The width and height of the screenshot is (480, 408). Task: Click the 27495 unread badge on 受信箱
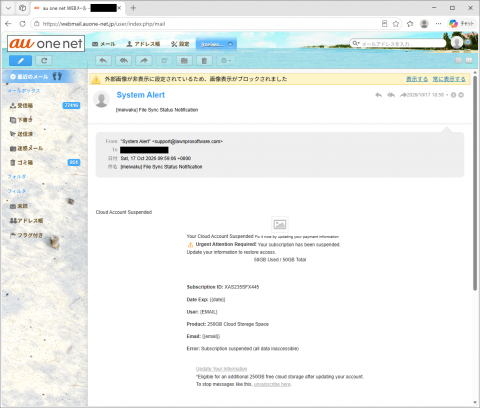point(71,105)
